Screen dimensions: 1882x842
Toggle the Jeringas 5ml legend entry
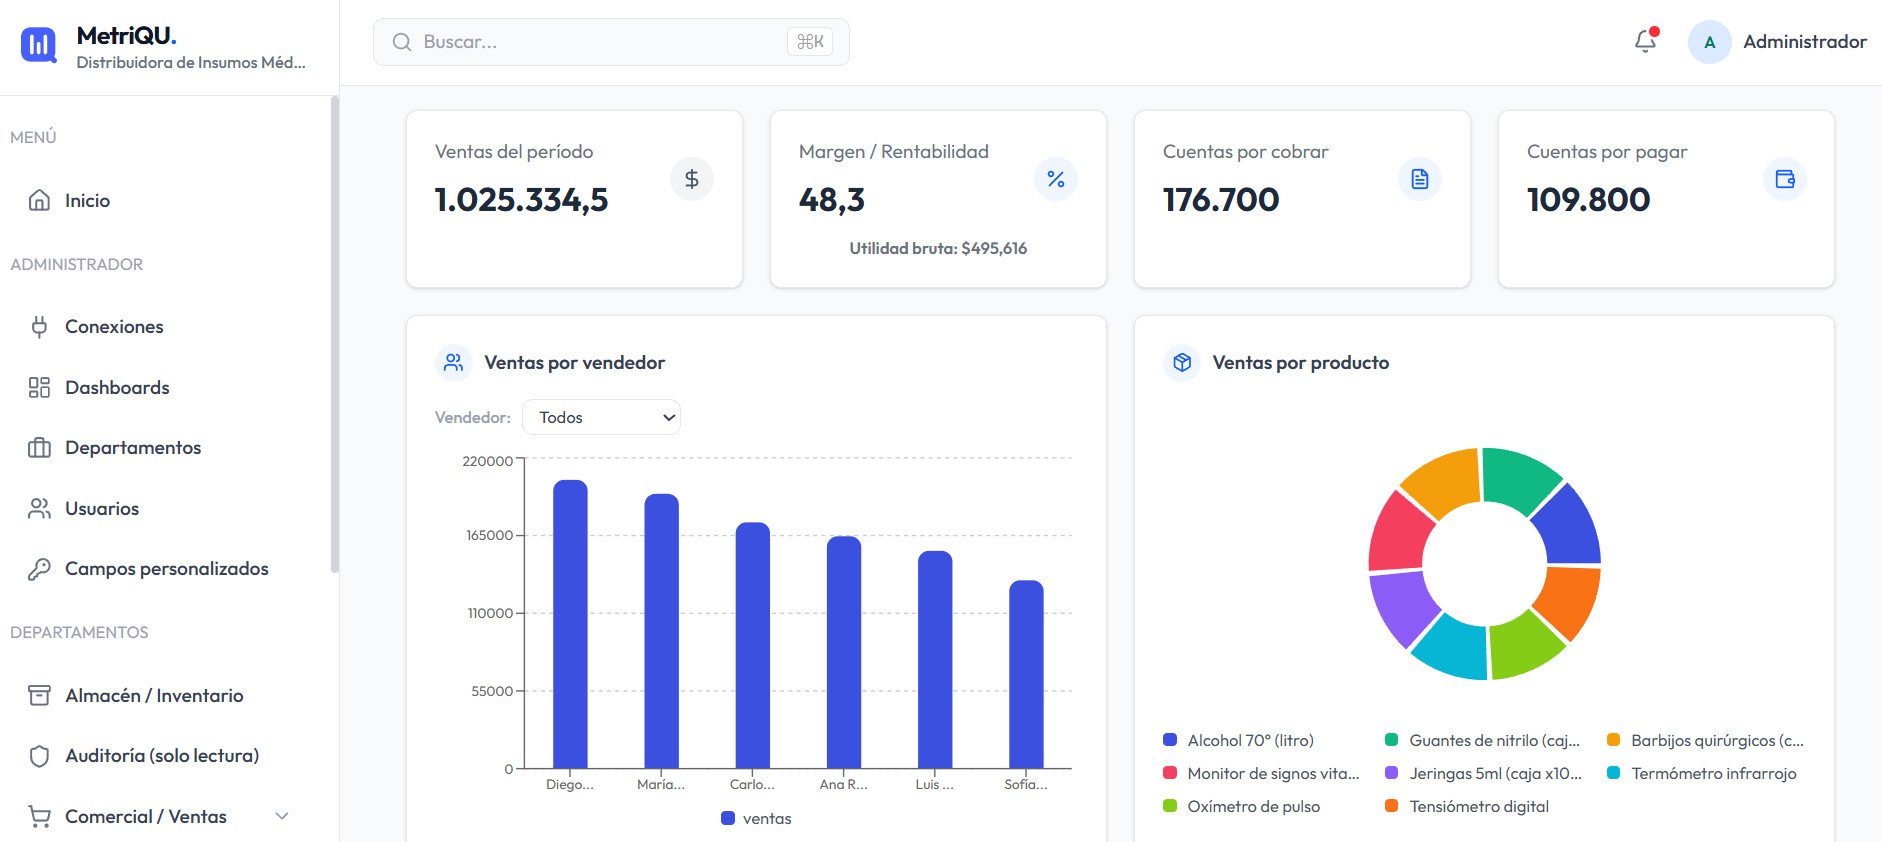1483,773
